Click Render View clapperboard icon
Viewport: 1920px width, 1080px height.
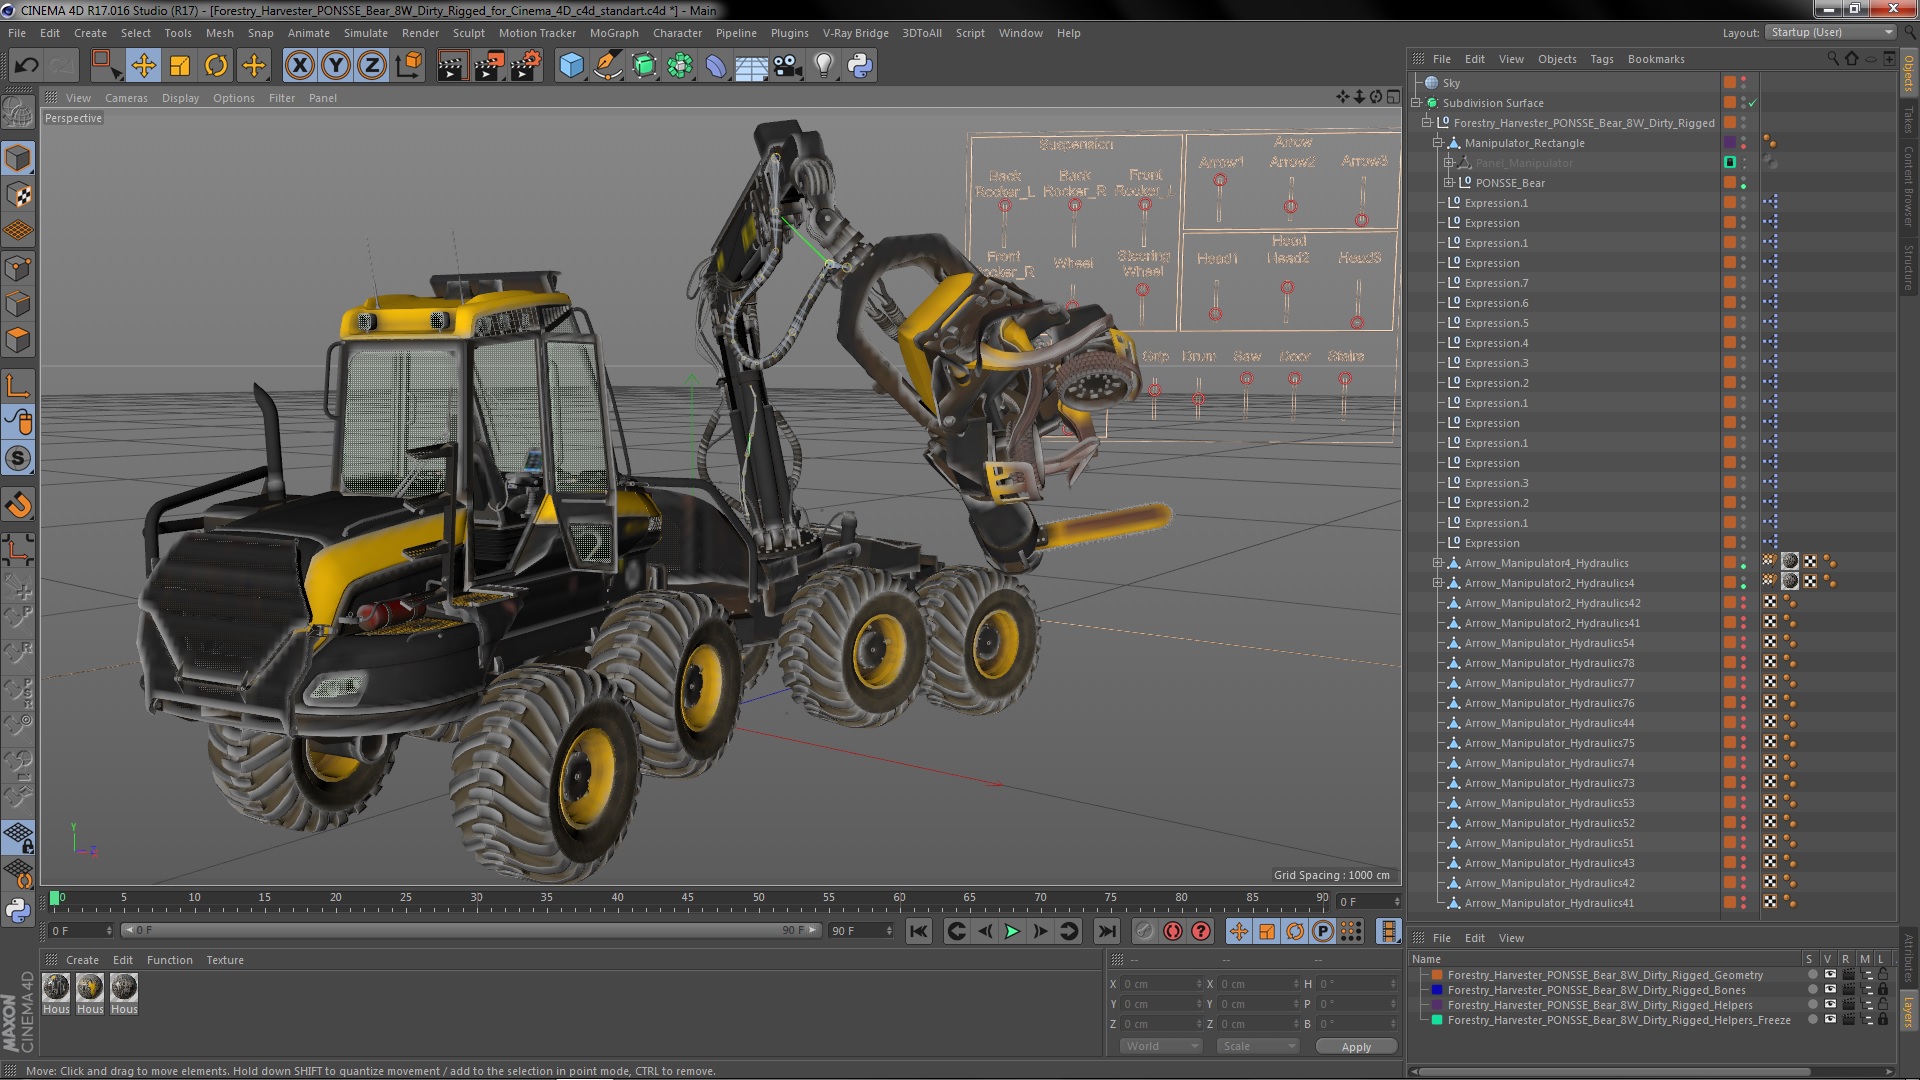pos(452,66)
